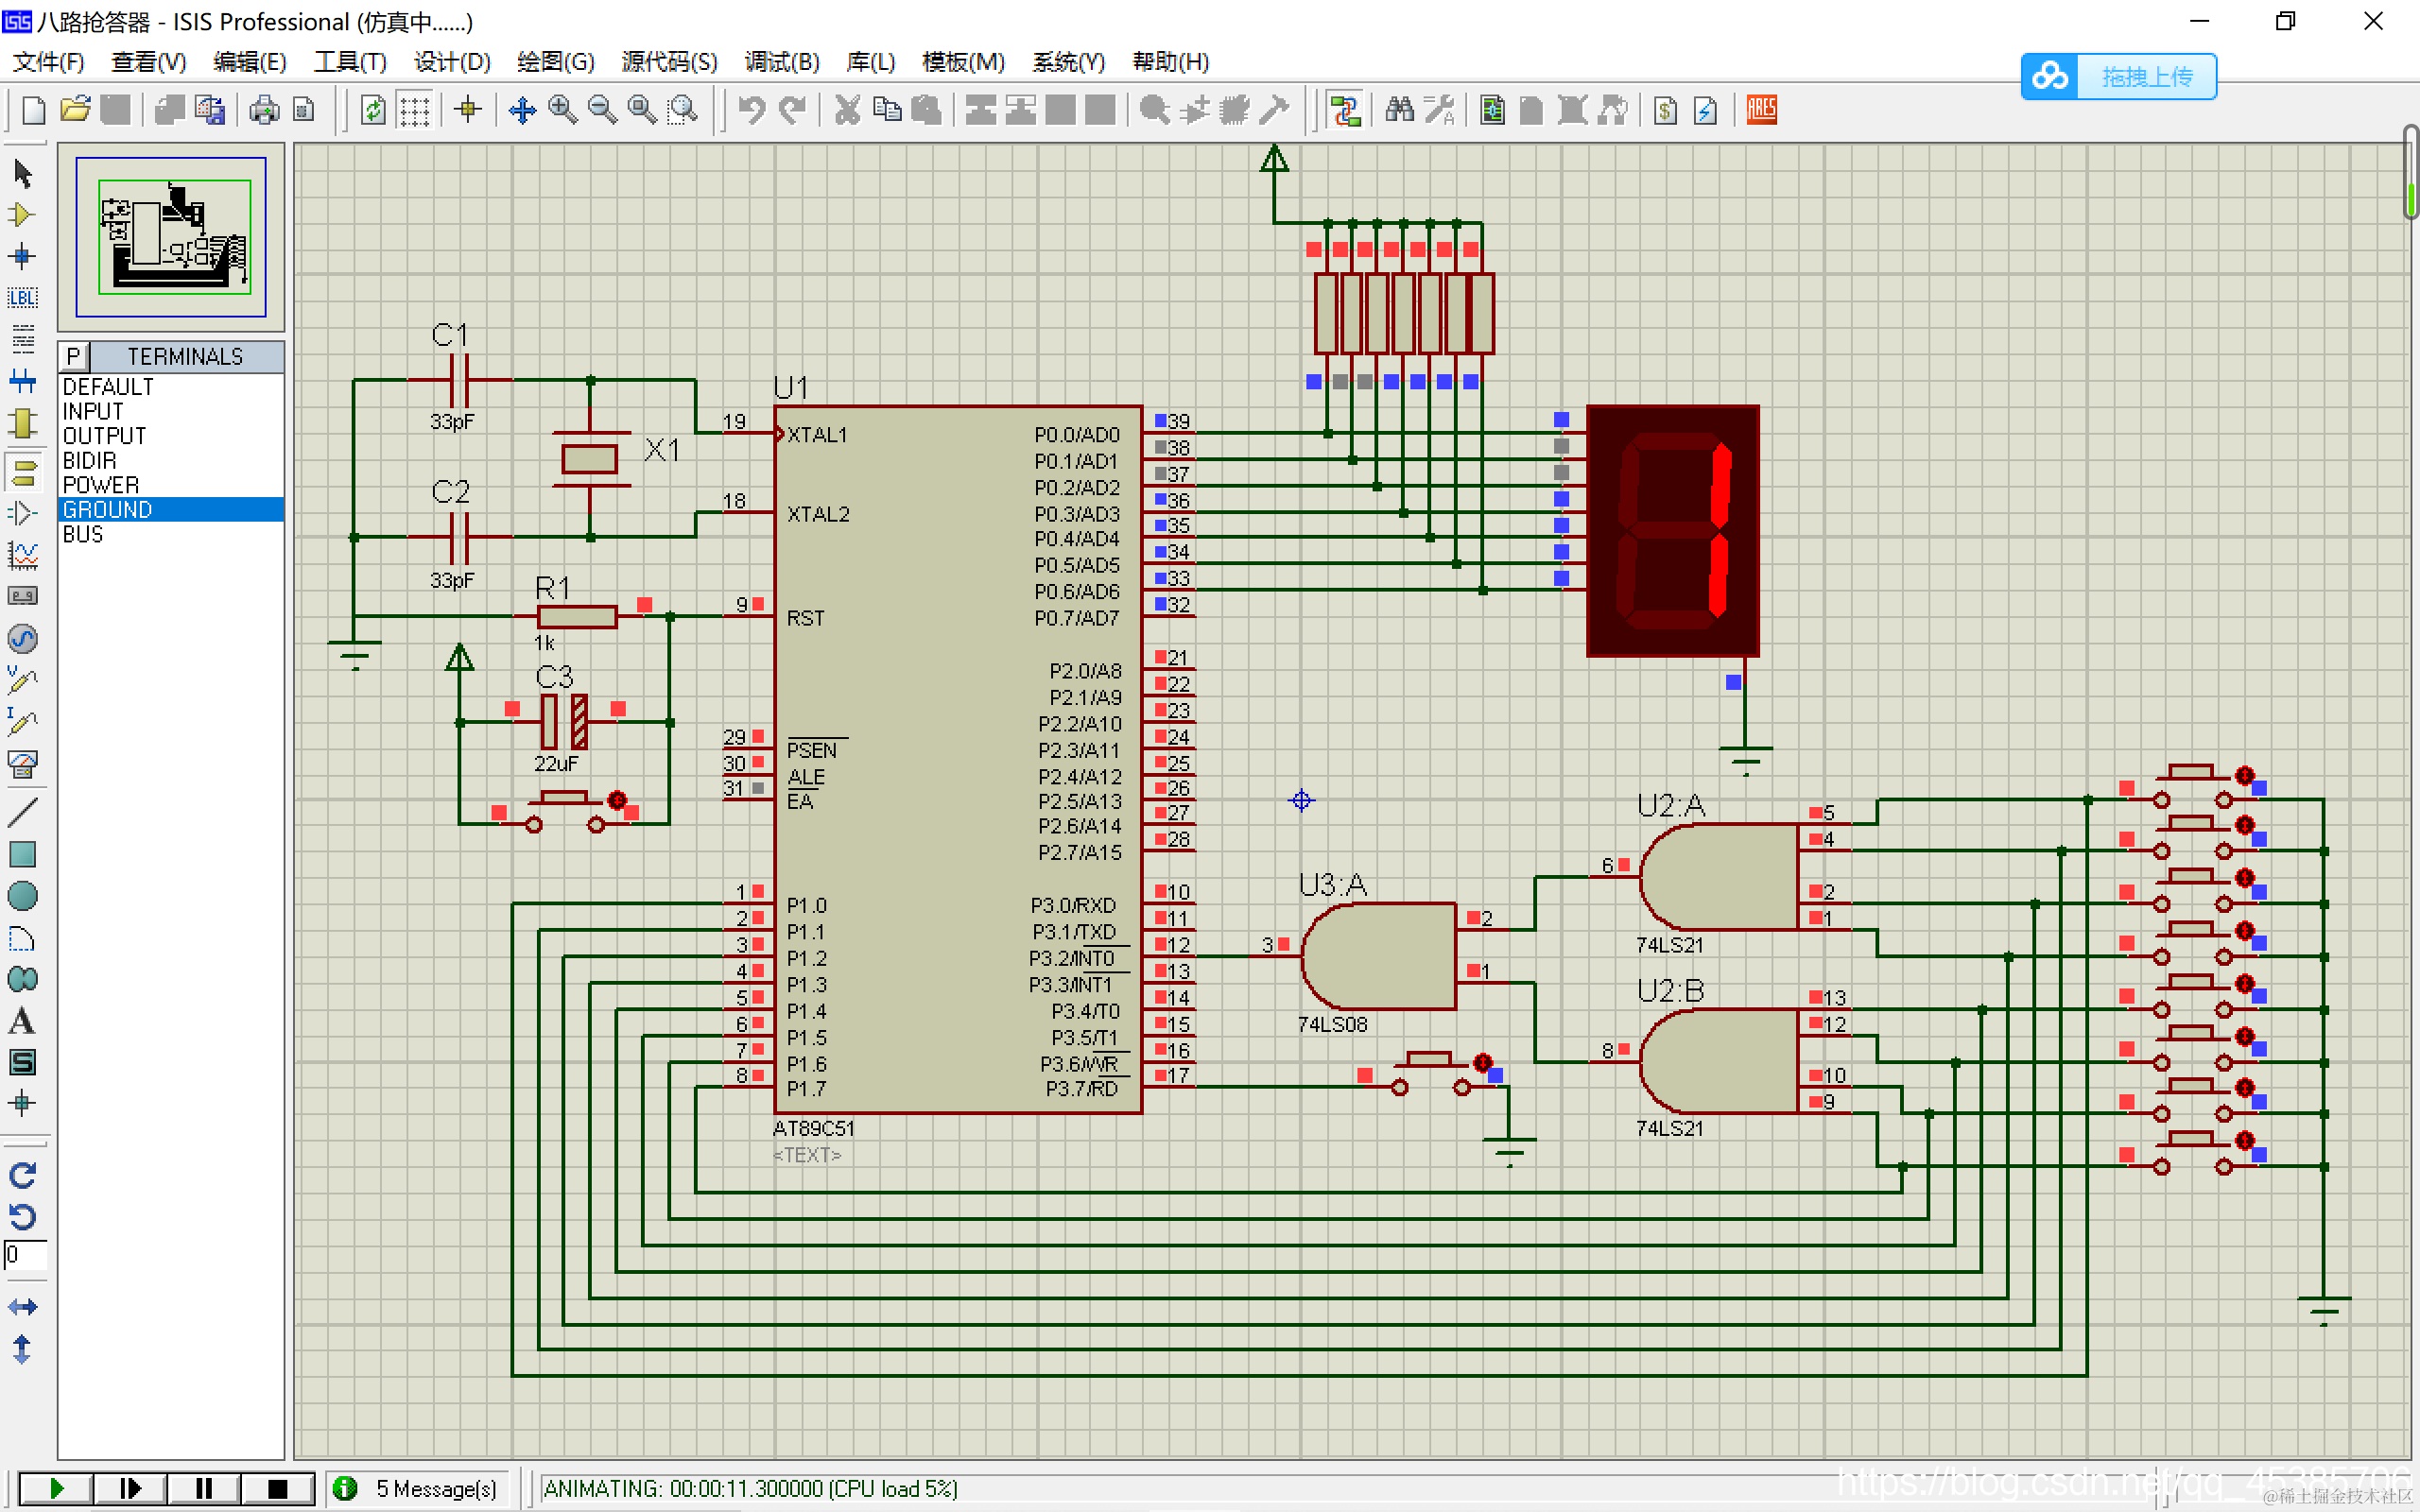Click the P pick devices button

(x=73, y=357)
